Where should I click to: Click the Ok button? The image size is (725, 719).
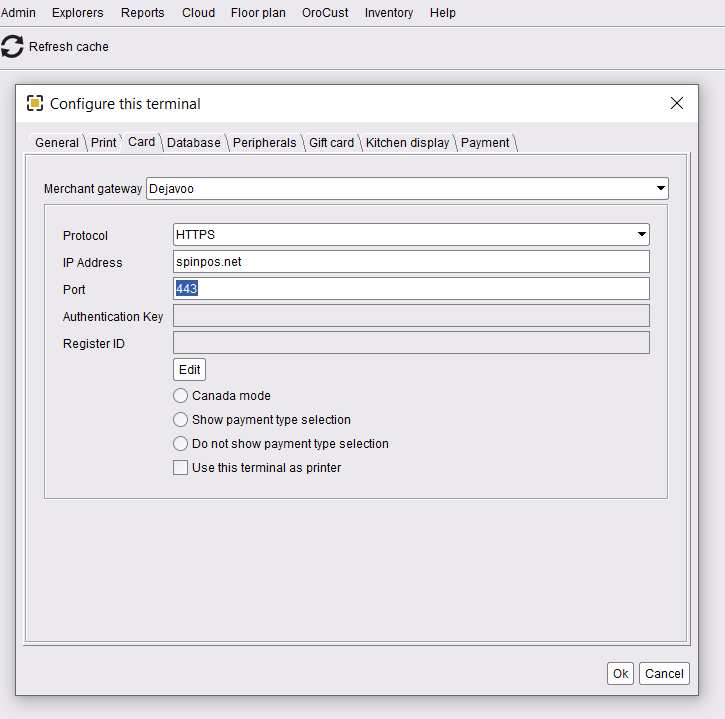point(620,673)
